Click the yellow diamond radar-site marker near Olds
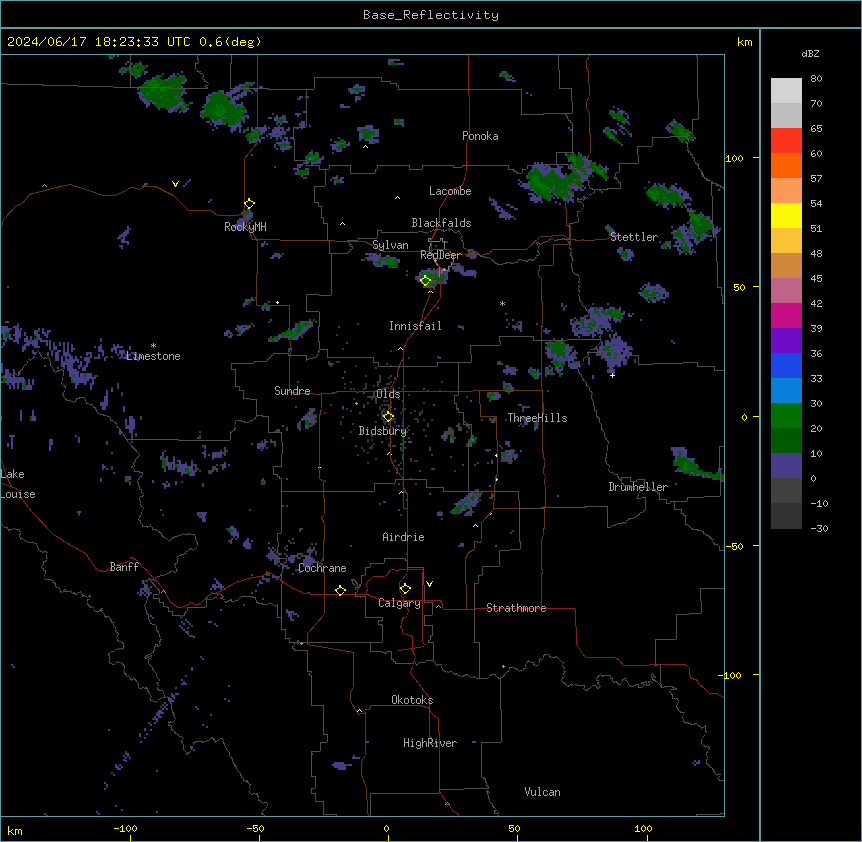This screenshot has height=842, width=862. [388, 417]
